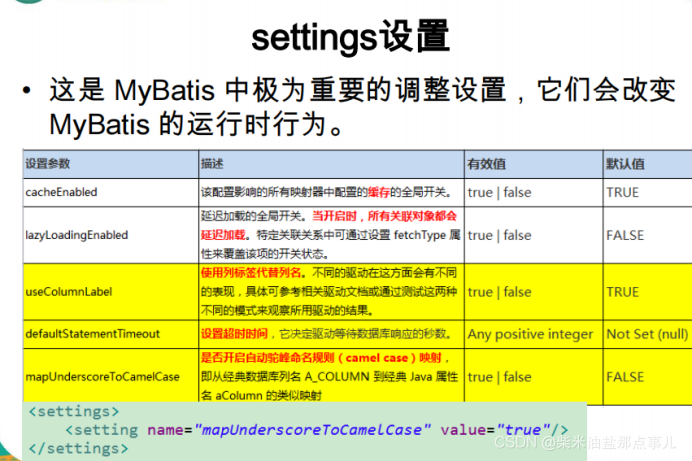Click 'true | false' in lazyLoadingEnabled row
Viewport: 692px width, 461px height.
[x=499, y=235]
